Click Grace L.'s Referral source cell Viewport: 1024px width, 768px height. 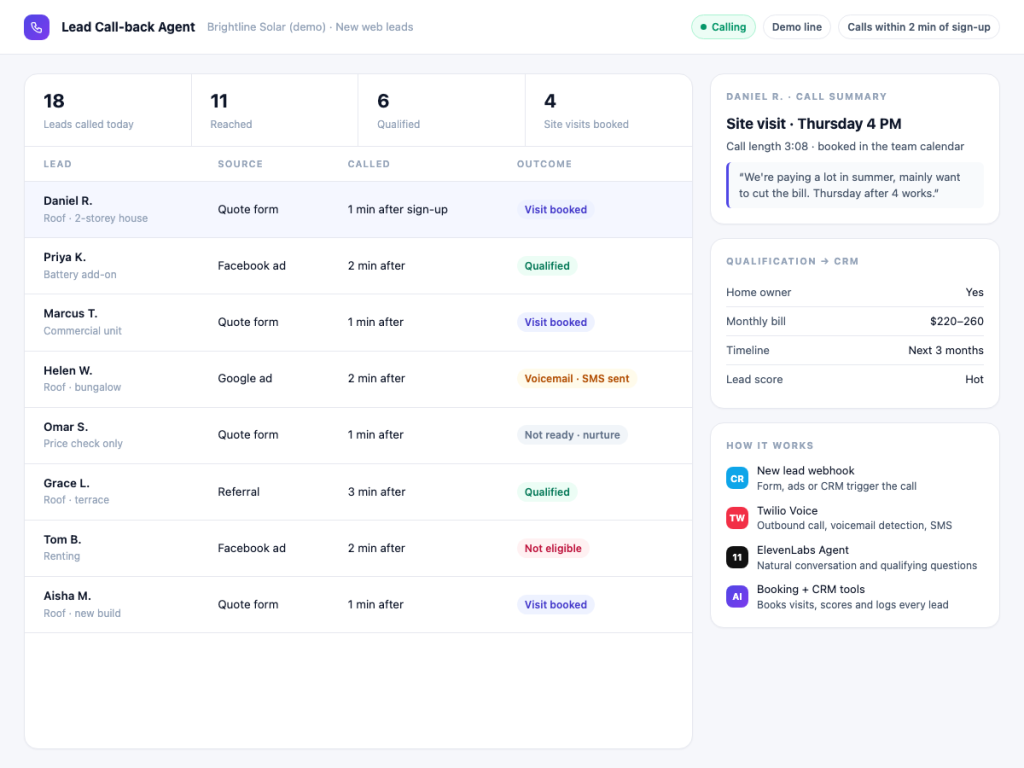tap(238, 492)
